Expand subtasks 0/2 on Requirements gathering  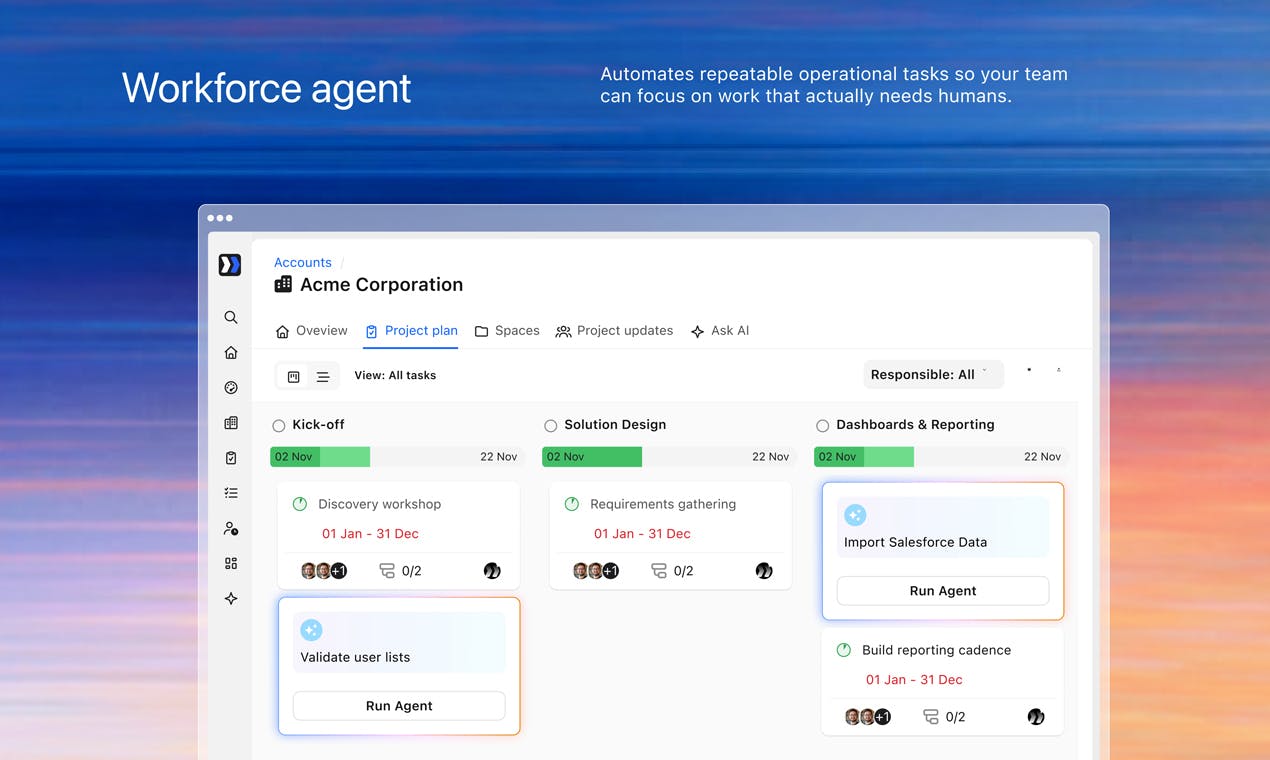(673, 571)
